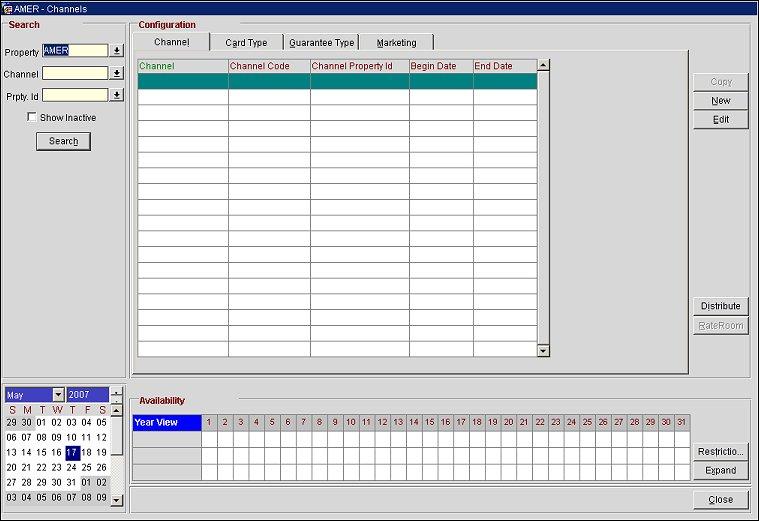The width and height of the screenshot is (759, 521).
Task: Click the Expand button
Action: [x=720, y=470]
